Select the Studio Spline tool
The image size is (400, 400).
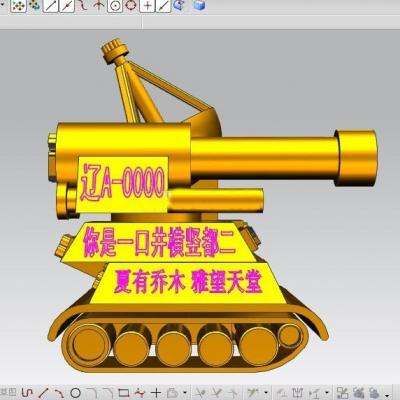140,393
